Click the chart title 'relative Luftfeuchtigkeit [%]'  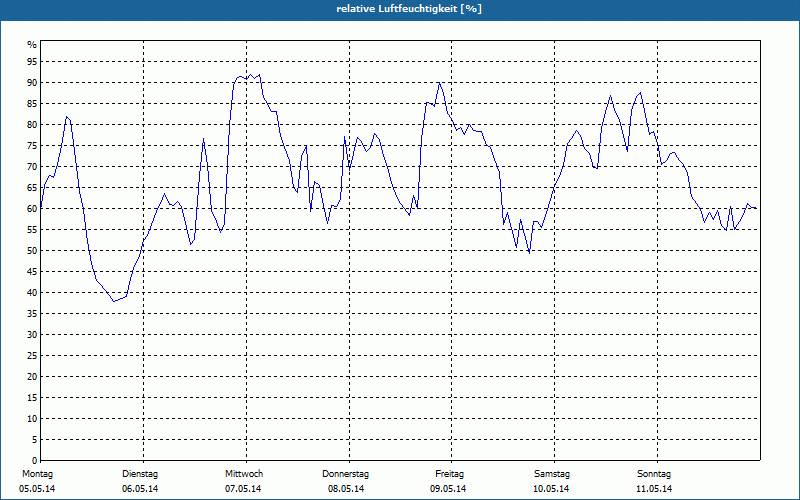click(x=409, y=9)
